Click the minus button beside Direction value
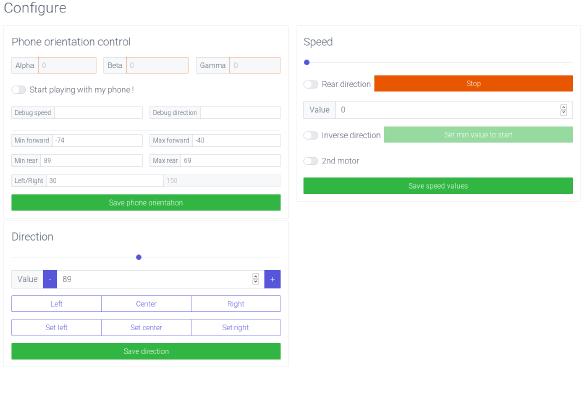This screenshot has height=400, width=582. point(50,279)
